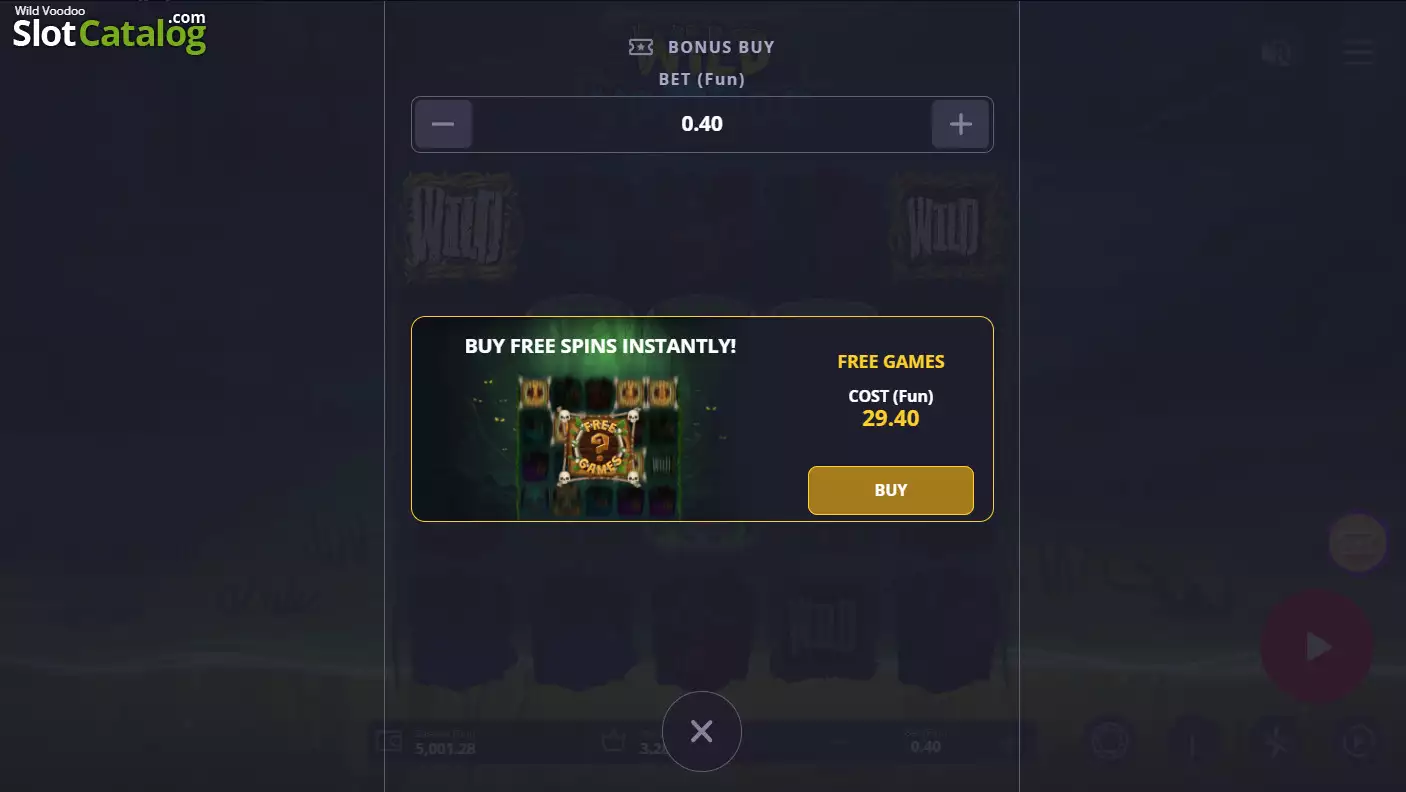Click the dimmed info icon in bottom bar
Image resolution: width=1406 pixels, height=792 pixels.
tap(1192, 742)
